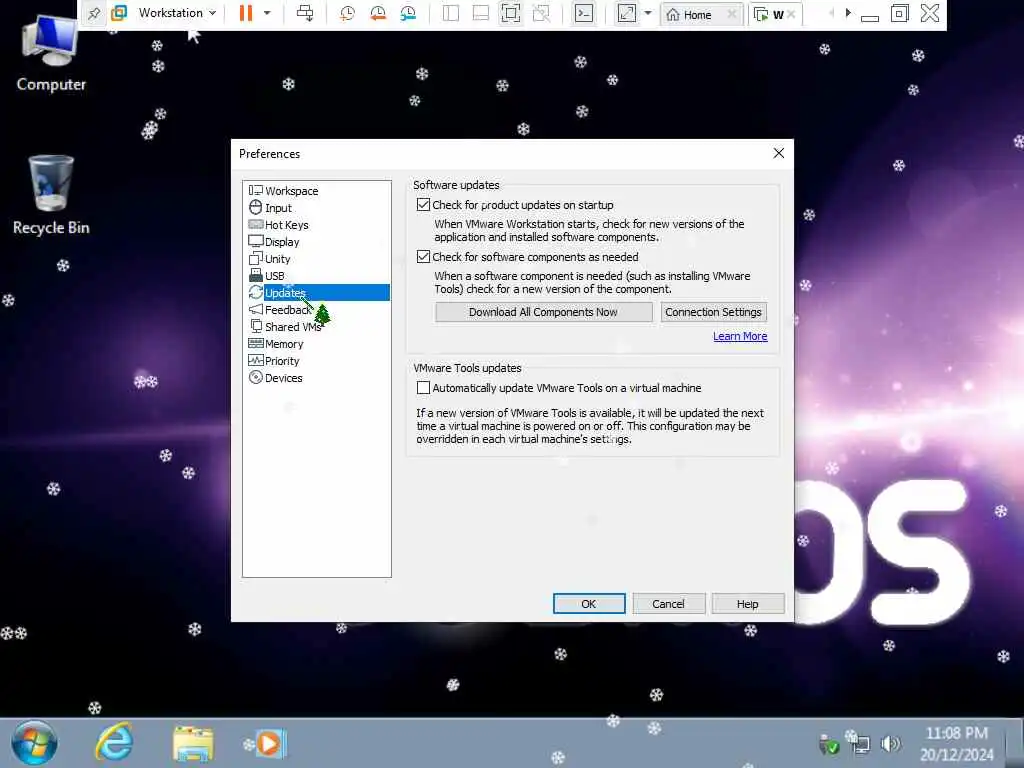Open the snapshot manager icon
Image resolution: width=1024 pixels, height=768 pixels.
pos(408,13)
